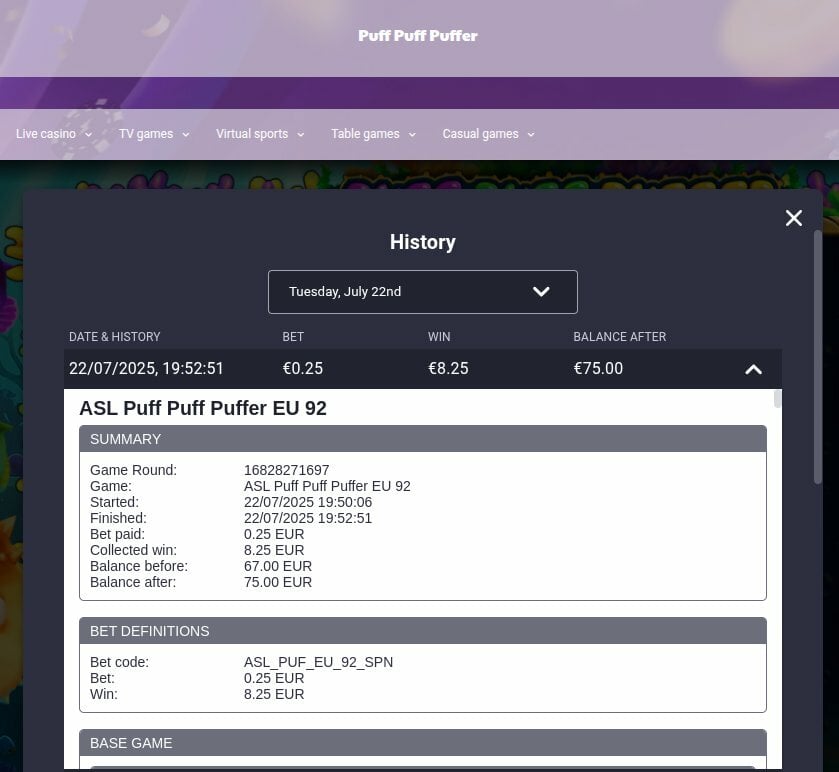Click the arrow beside TV games
This screenshot has width=839, height=772.
[186, 135]
